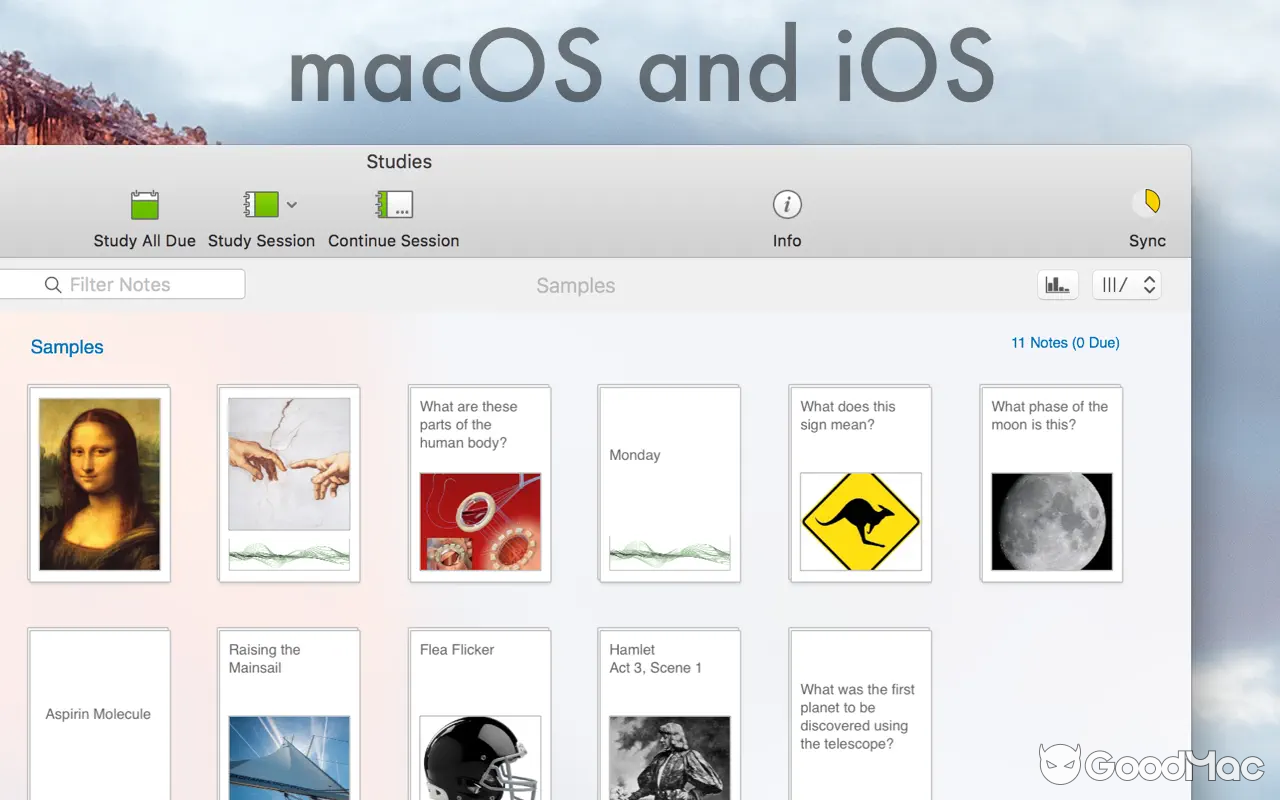This screenshot has width=1280, height=800.
Task: Open the Mona Lisa flashcard
Action: pos(98,483)
